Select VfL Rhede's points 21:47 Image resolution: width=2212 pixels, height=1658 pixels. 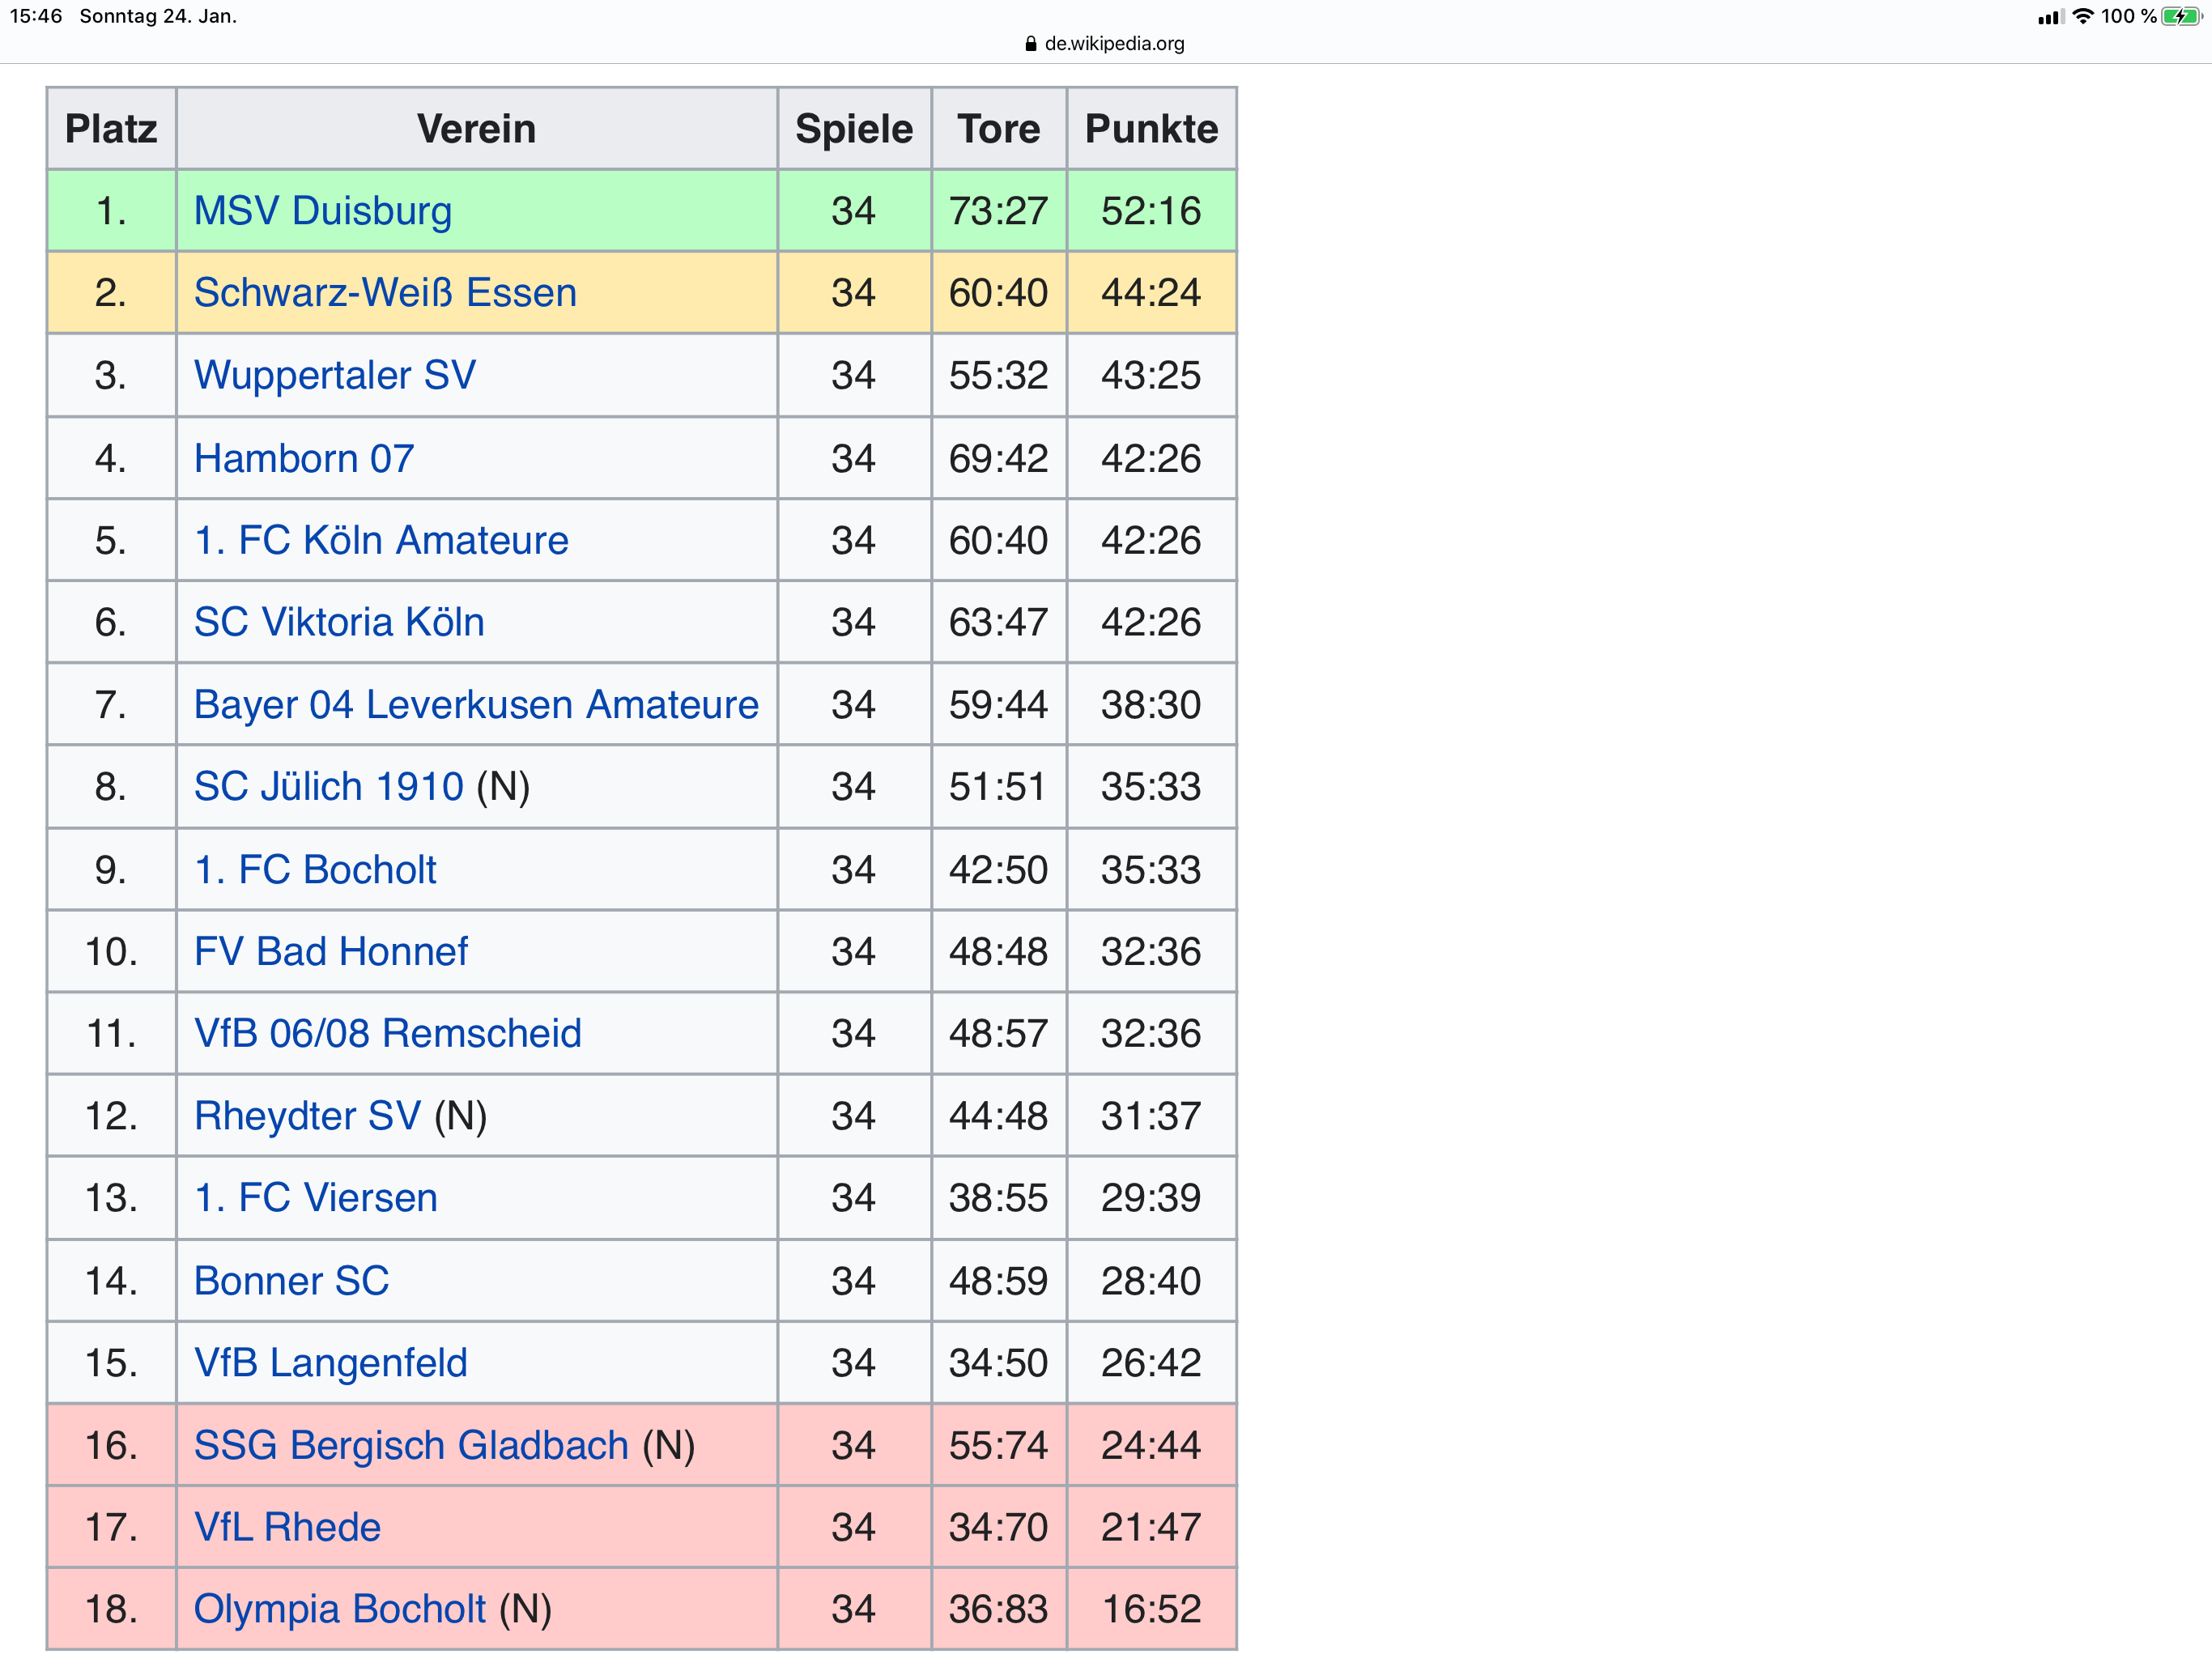[1151, 1528]
